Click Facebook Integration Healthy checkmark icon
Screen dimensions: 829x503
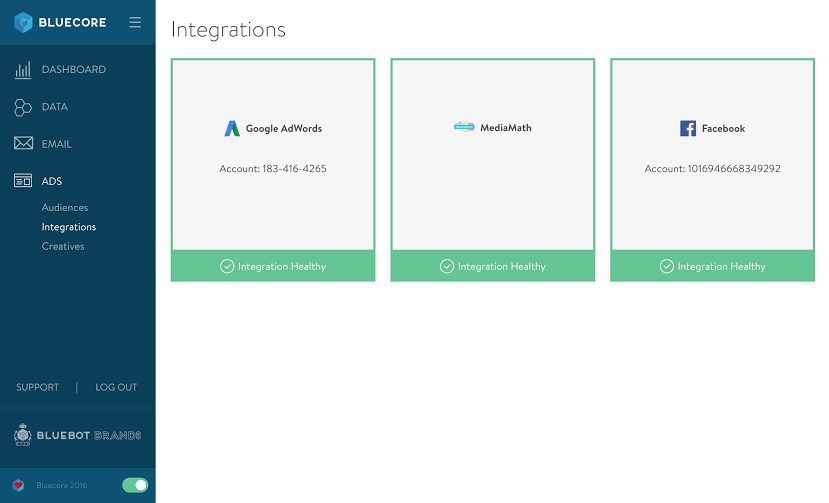point(666,266)
